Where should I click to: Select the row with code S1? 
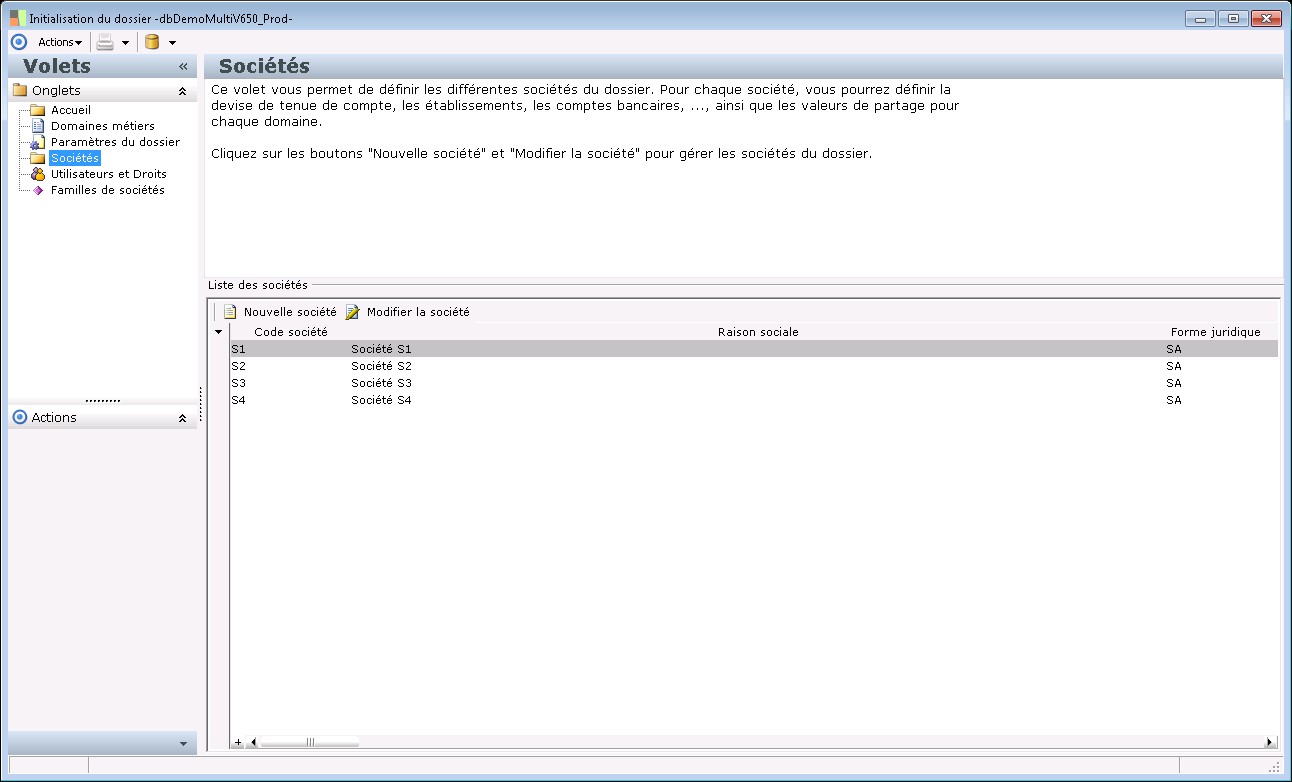tap(754, 349)
